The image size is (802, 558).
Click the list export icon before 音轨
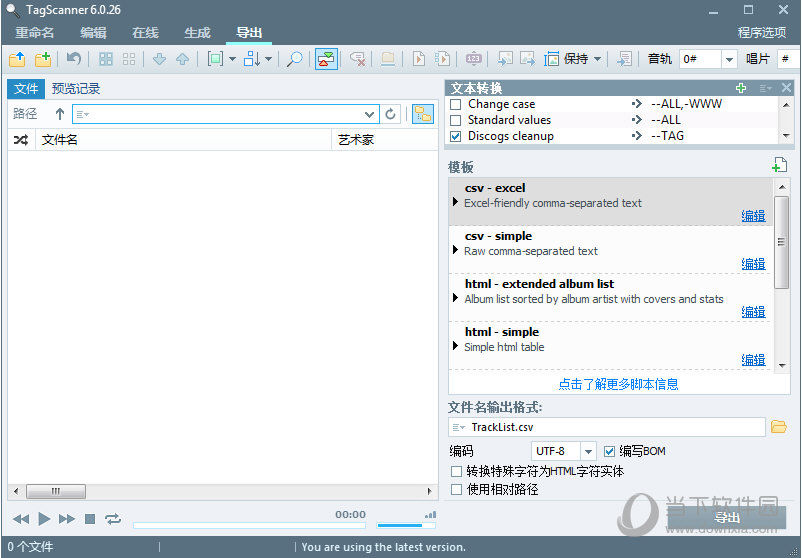tap(624, 59)
